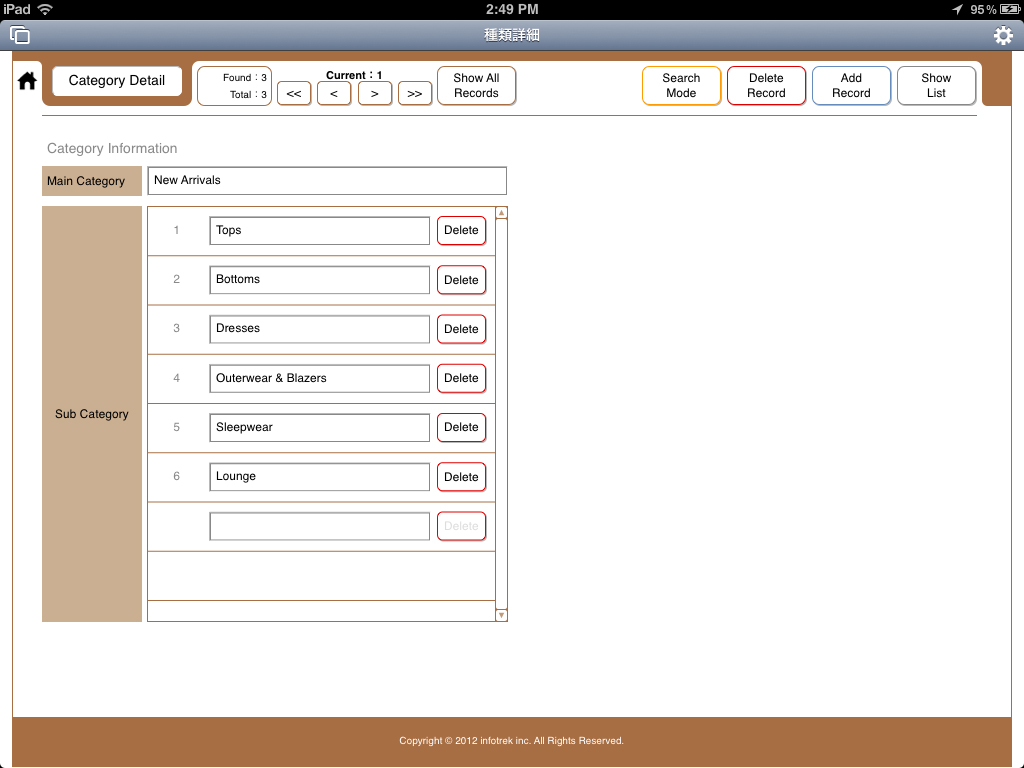This screenshot has height=768, width=1024.
Task: Jump to first record with << button
Action: [293, 94]
